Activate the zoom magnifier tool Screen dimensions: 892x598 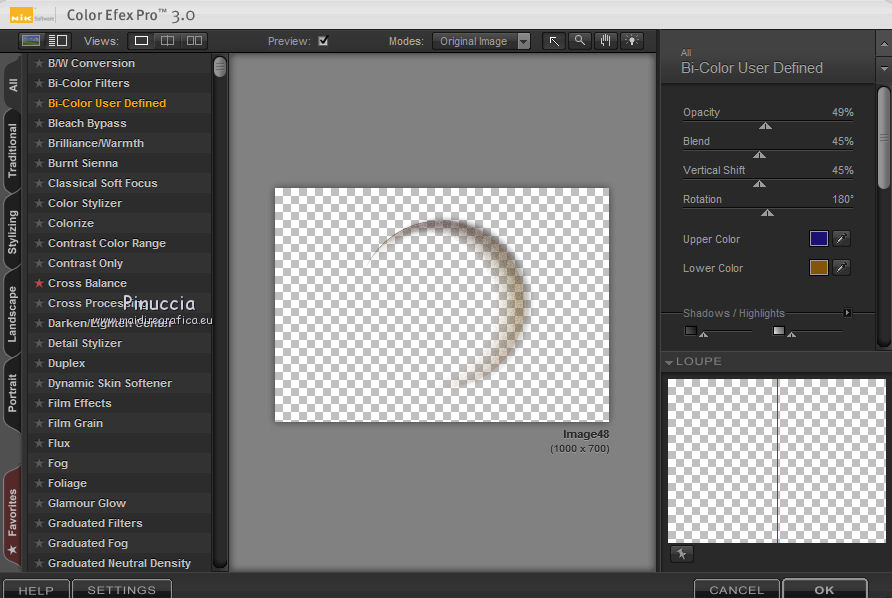tap(580, 41)
